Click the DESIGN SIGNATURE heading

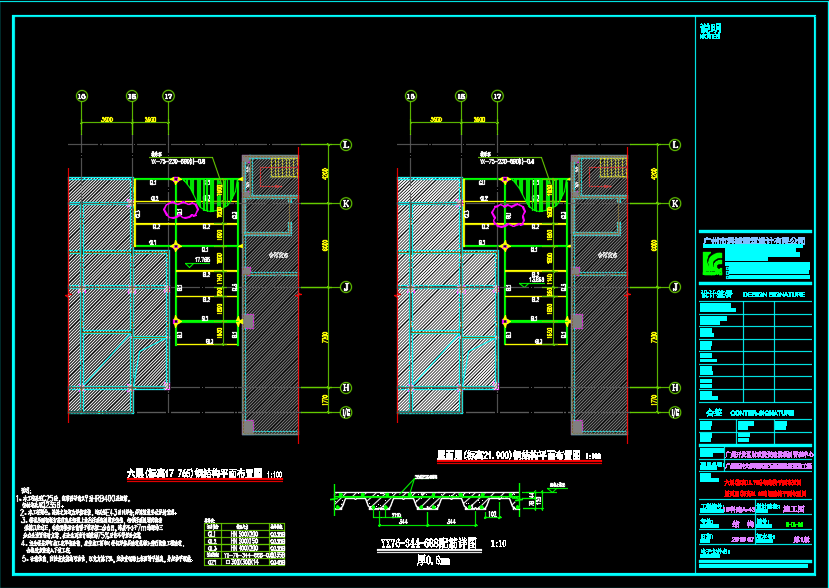click(774, 295)
